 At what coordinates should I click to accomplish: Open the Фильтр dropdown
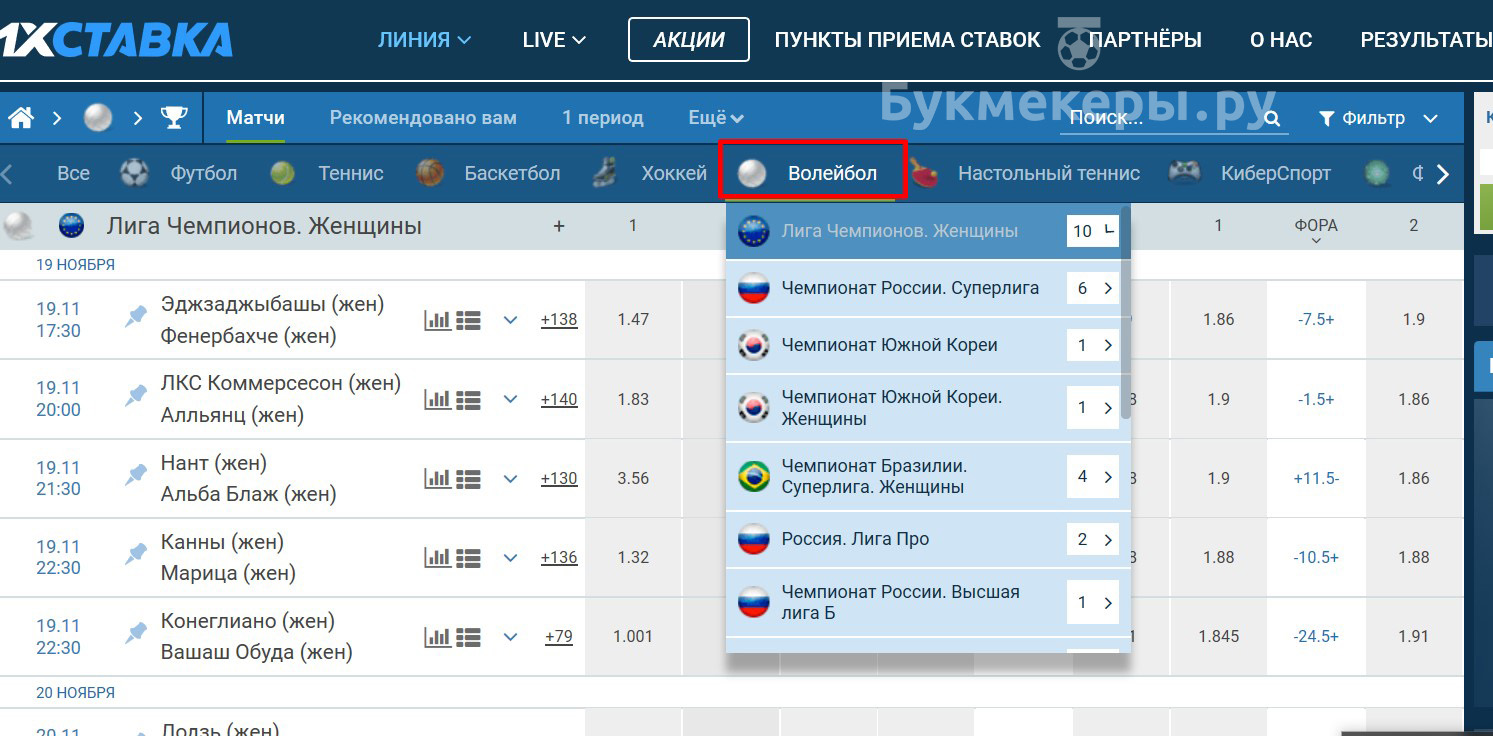[1378, 118]
